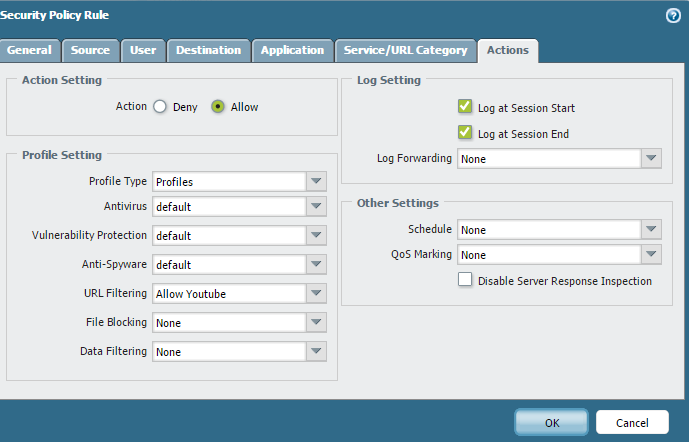This screenshot has width=689, height=442.
Task: Click the help question mark icon
Action: tap(673, 15)
